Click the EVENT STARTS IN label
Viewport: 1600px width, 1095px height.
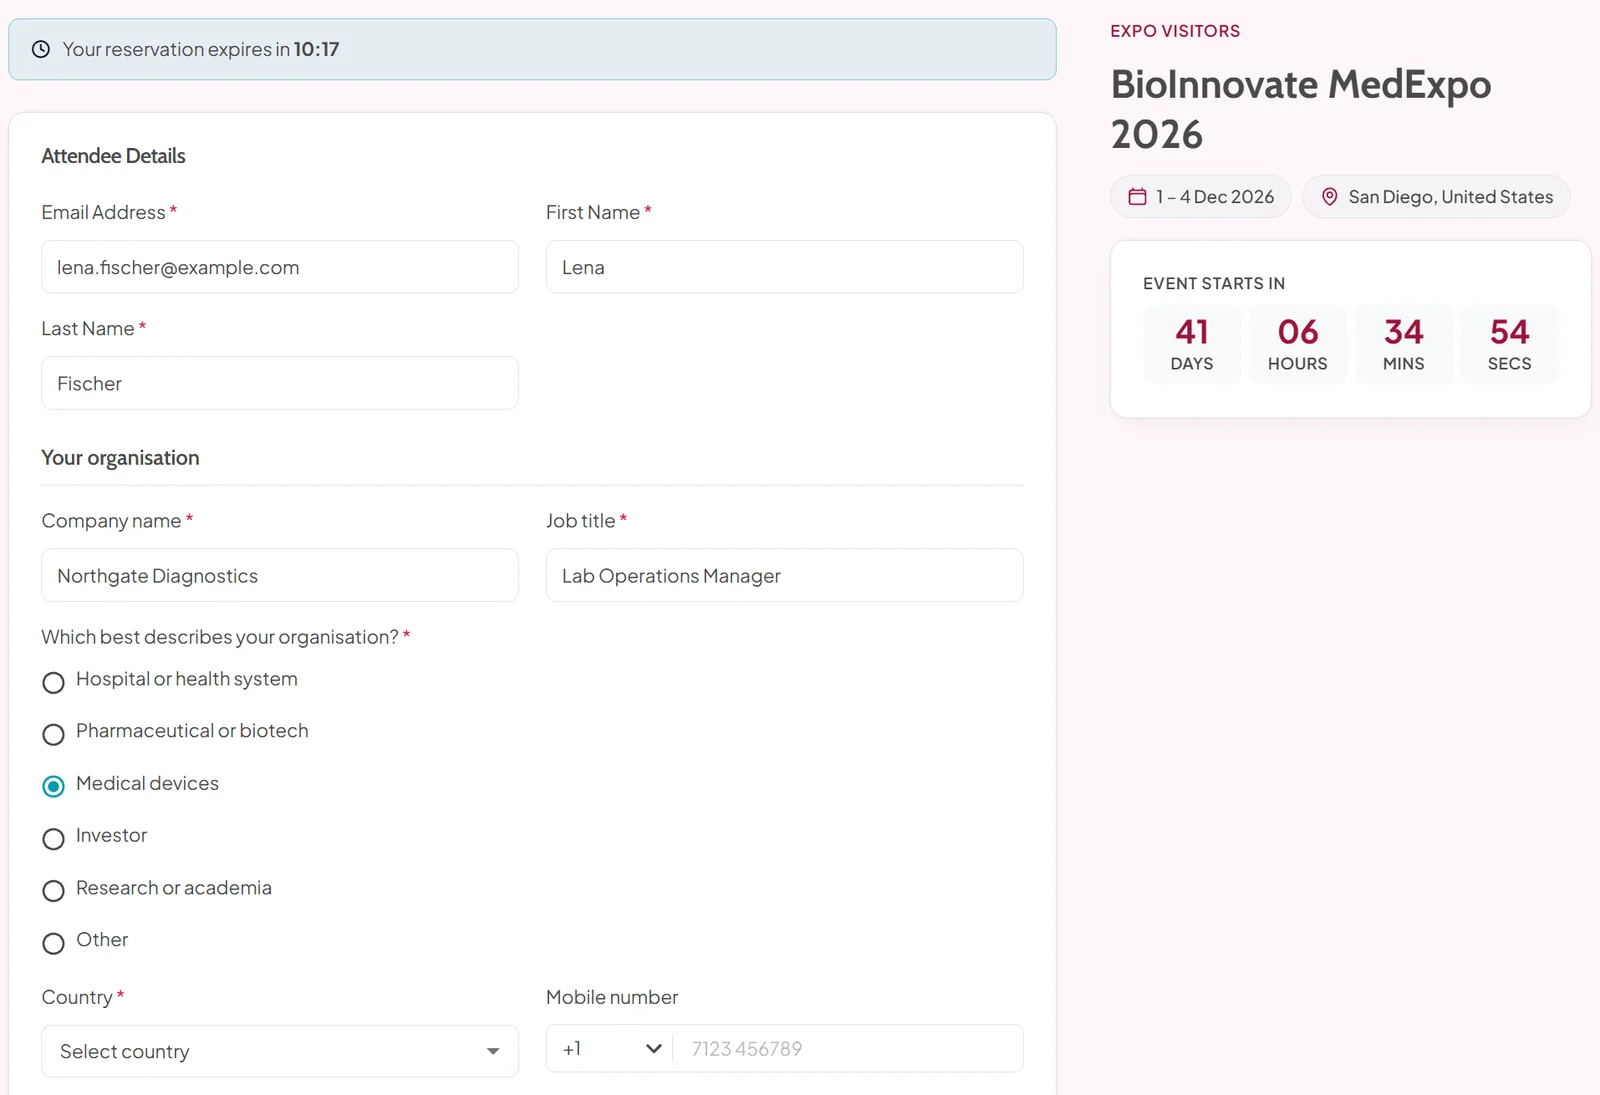click(1214, 284)
